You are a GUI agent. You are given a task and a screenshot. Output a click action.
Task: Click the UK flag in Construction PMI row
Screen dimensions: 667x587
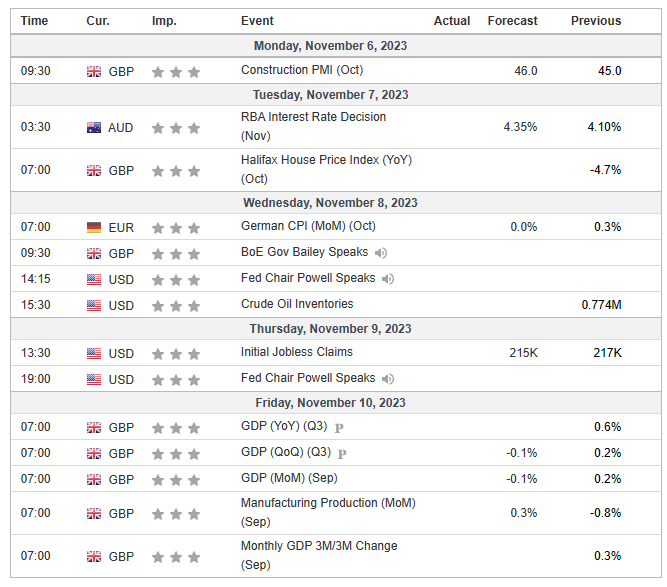[94, 72]
